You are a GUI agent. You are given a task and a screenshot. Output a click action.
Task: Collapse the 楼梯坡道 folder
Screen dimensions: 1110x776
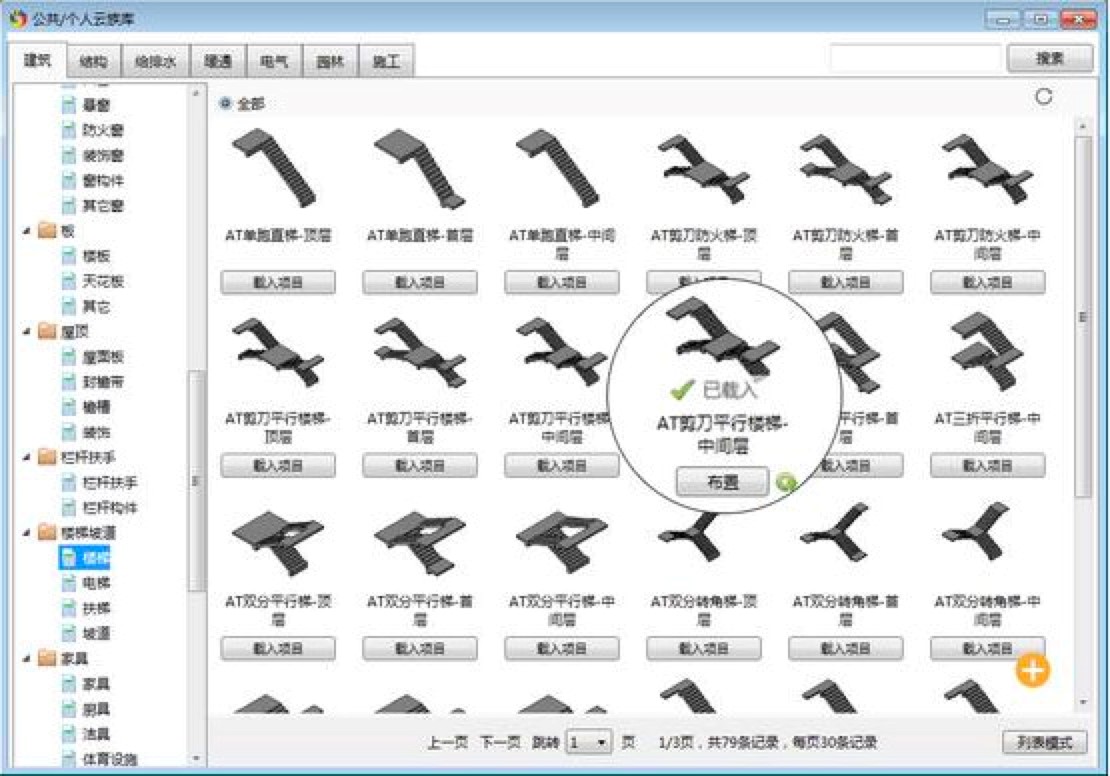[25, 533]
